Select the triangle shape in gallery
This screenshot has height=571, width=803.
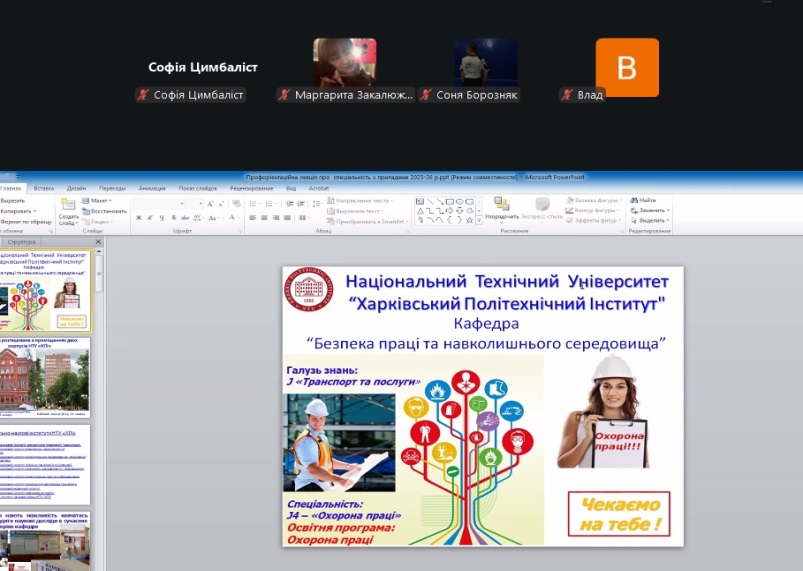(x=420, y=211)
